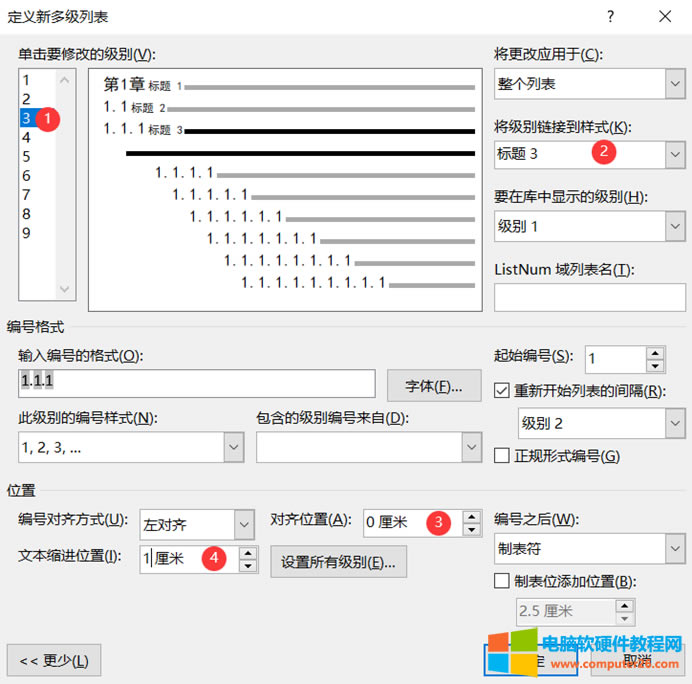Screen dimensions: 692x684
Task: Open the restart-list 级别 2 dropdown
Action: (675, 423)
